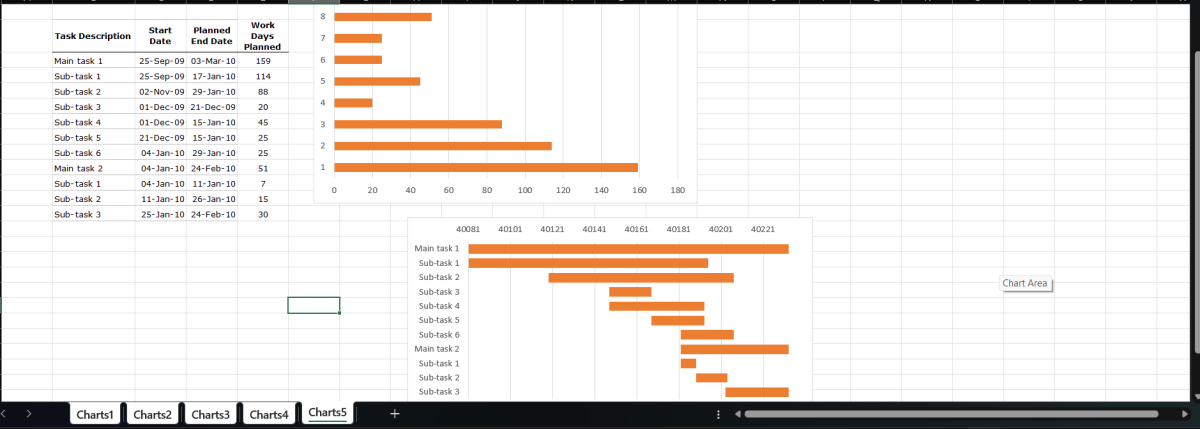
Task: Switch to the Charts1 sheet tab
Action: point(96,414)
